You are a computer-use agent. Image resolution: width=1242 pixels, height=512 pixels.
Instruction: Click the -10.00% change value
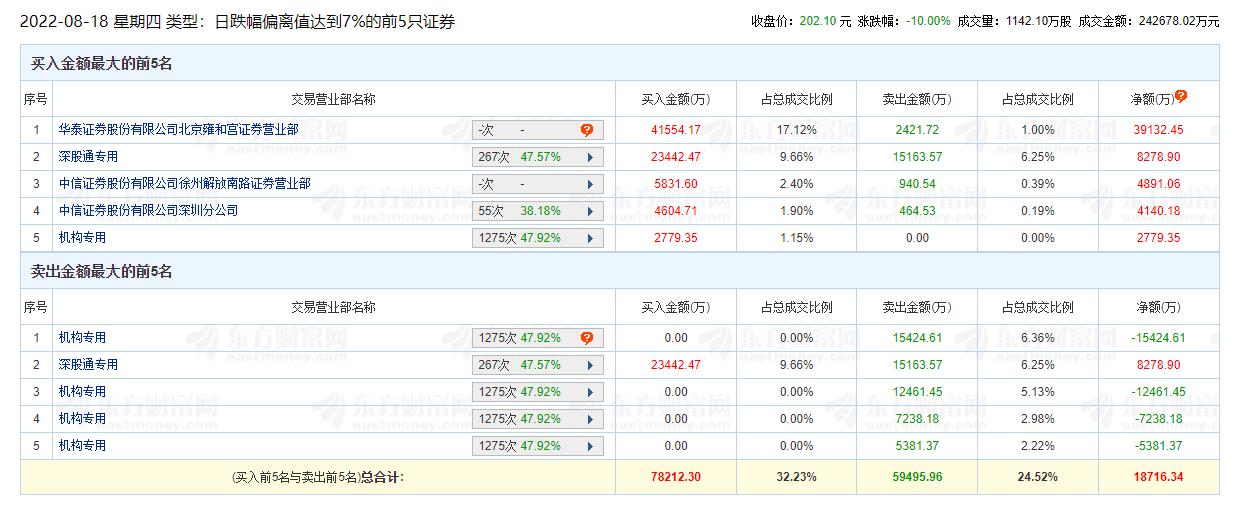click(x=928, y=21)
